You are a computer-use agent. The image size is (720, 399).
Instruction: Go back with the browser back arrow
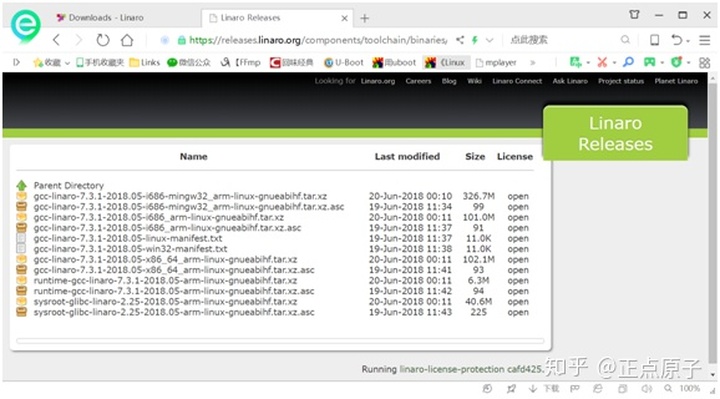point(56,40)
